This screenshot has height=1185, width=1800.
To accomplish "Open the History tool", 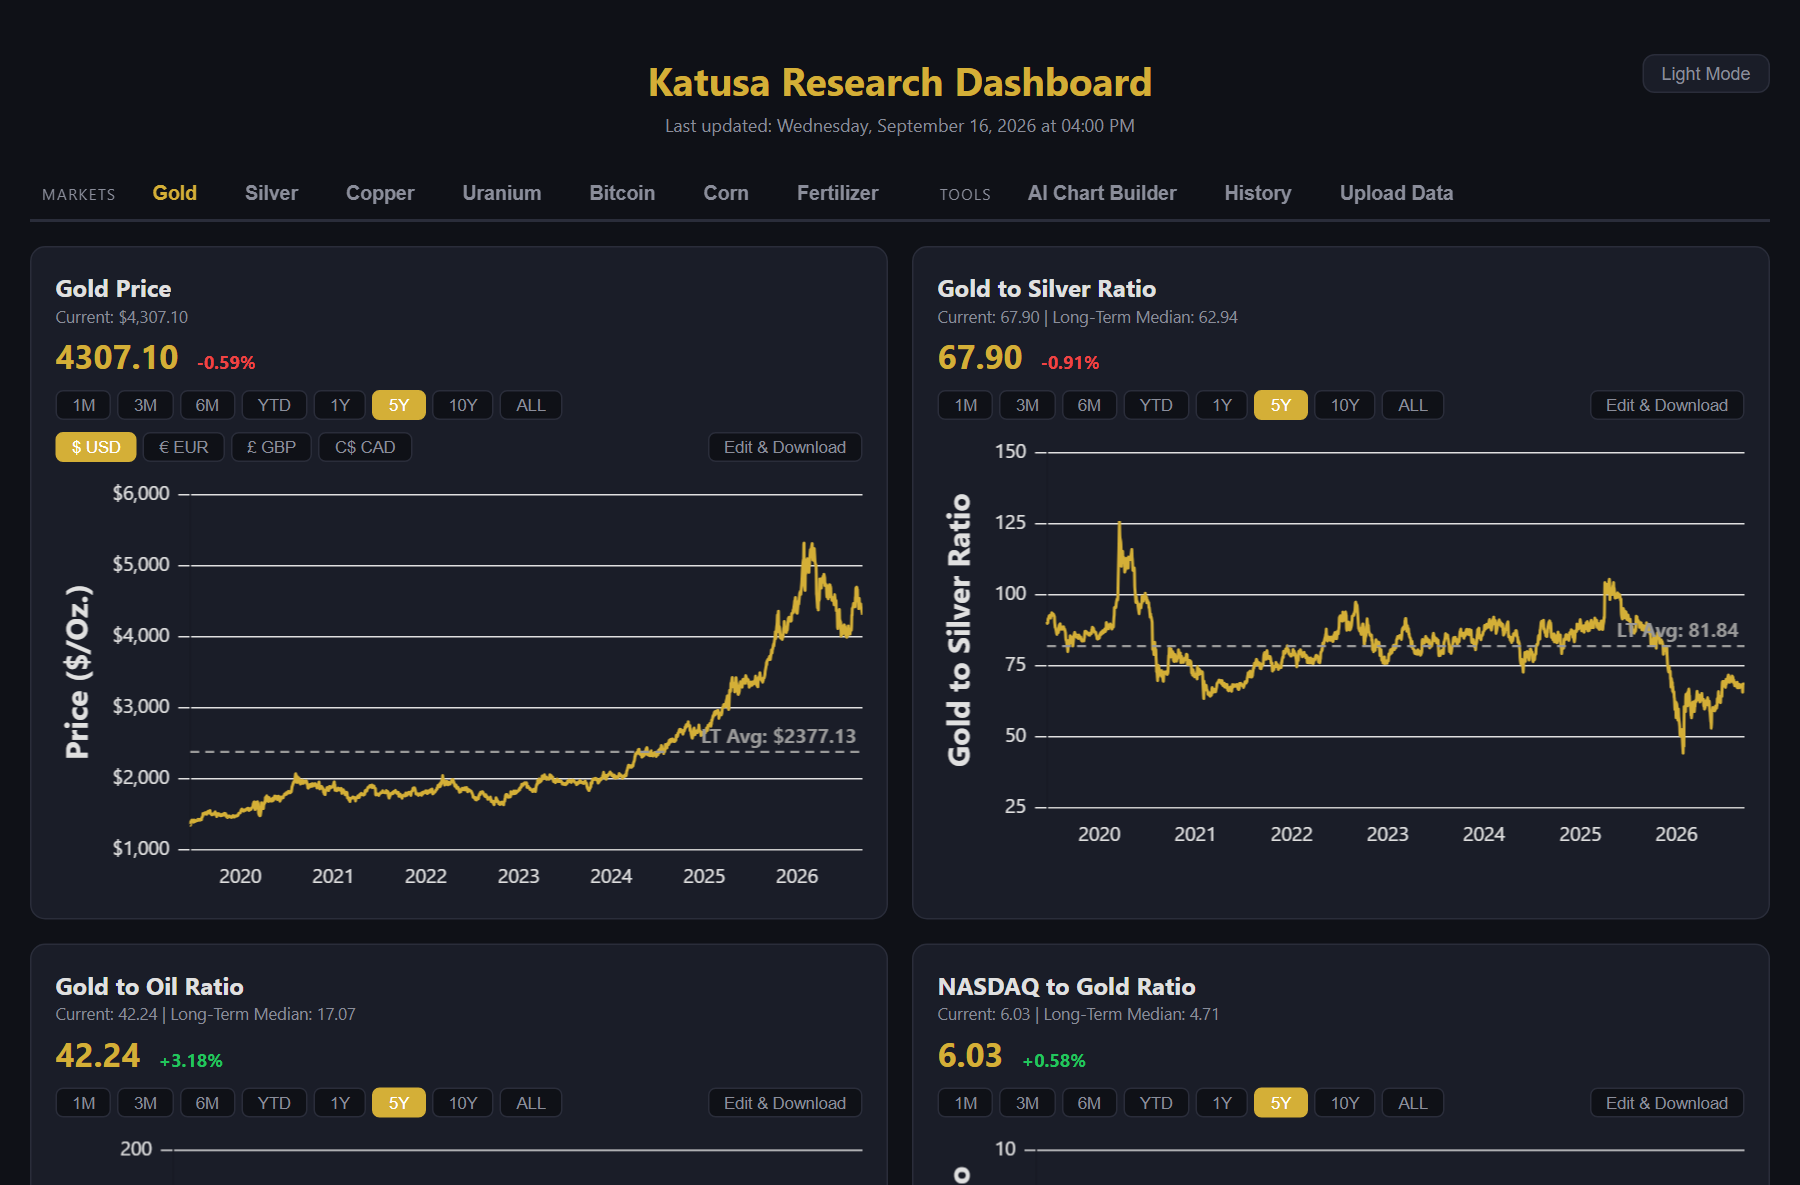I will 1258,193.
